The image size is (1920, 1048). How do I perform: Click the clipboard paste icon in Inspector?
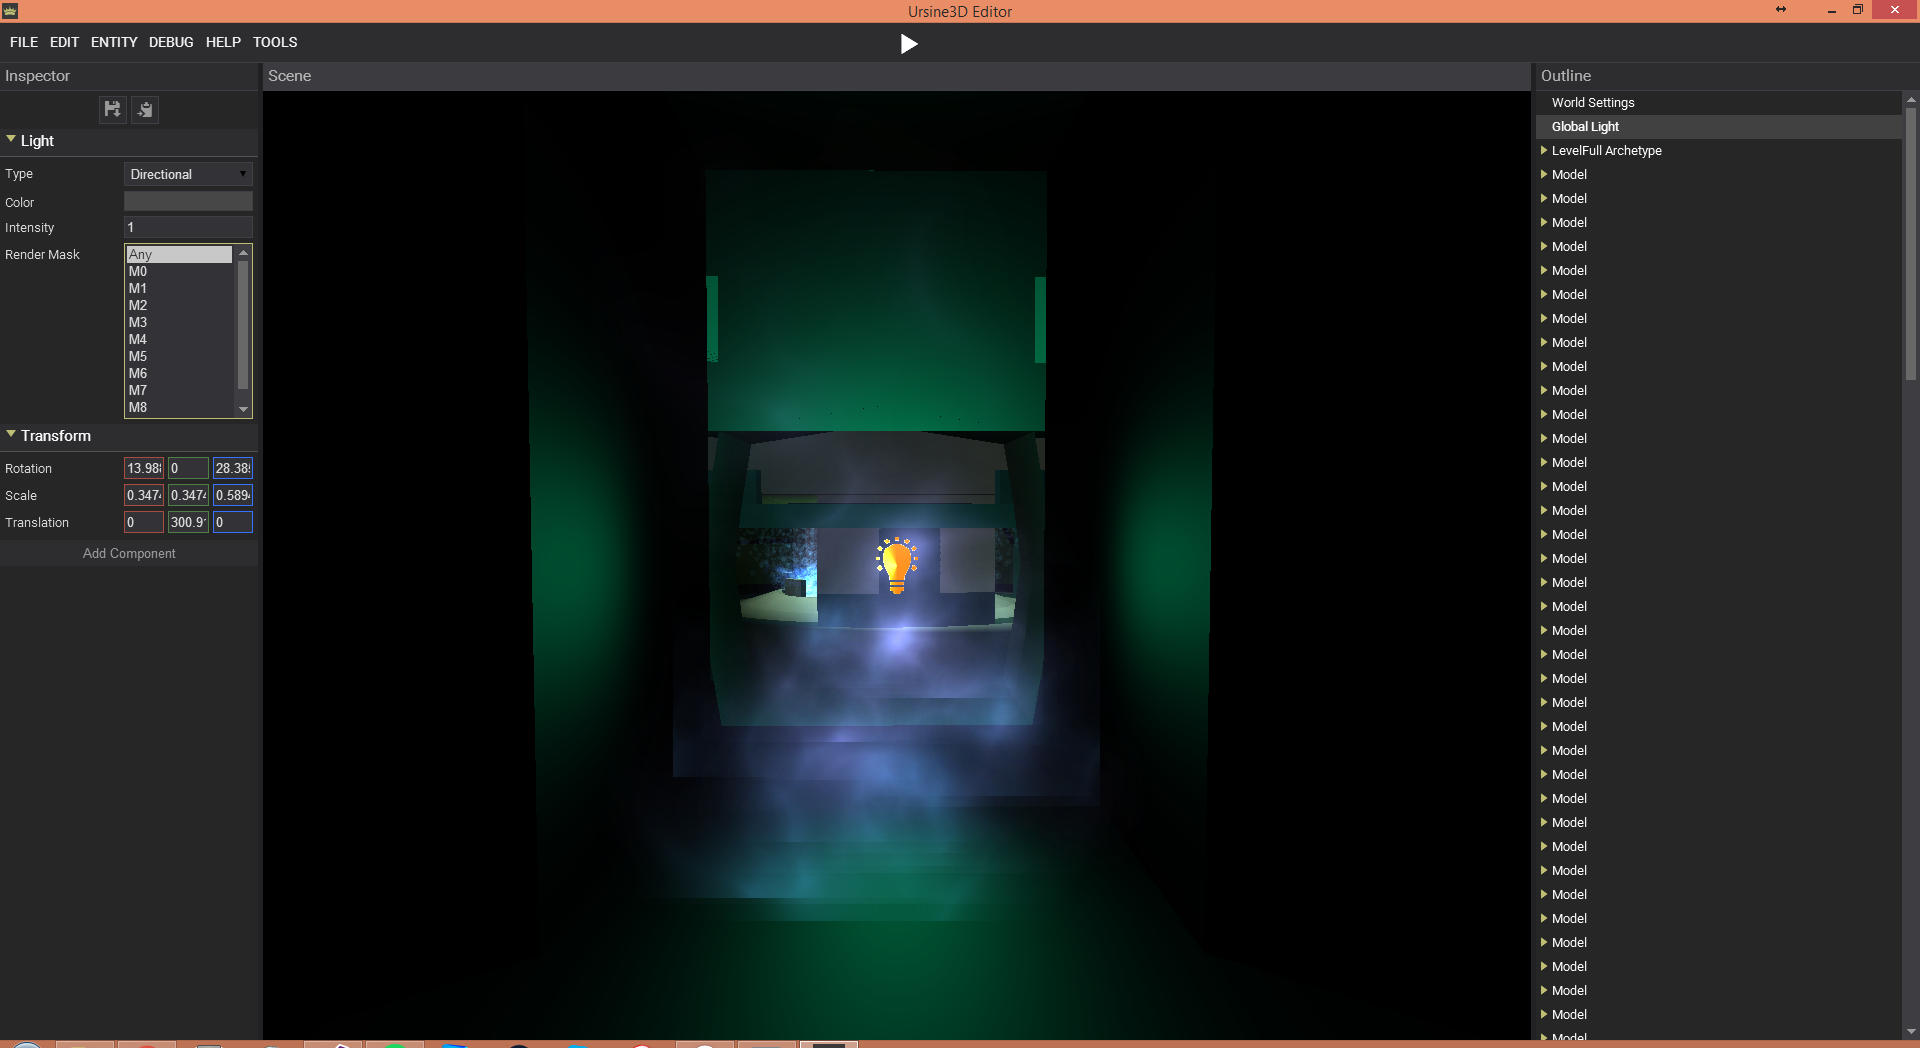[x=145, y=109]
